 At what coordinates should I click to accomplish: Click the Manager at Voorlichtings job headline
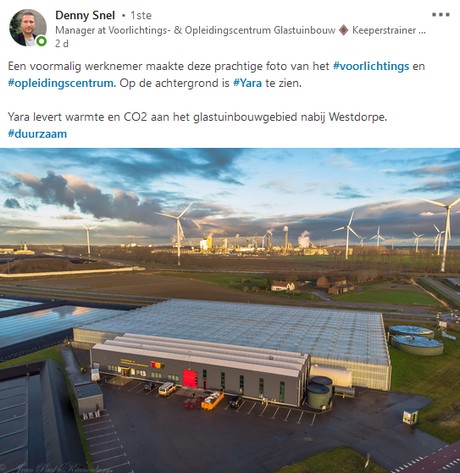[195, 30]
